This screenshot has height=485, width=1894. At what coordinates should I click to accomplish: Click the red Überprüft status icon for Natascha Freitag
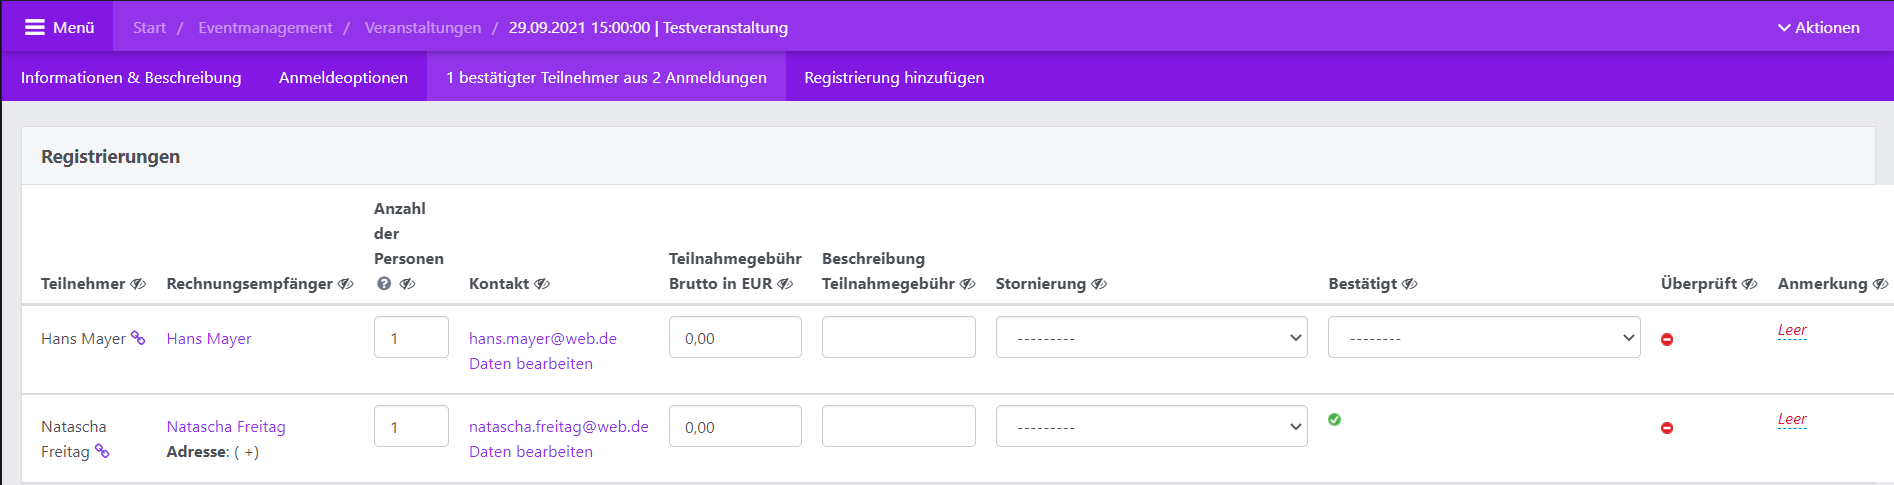[1667, 428]
